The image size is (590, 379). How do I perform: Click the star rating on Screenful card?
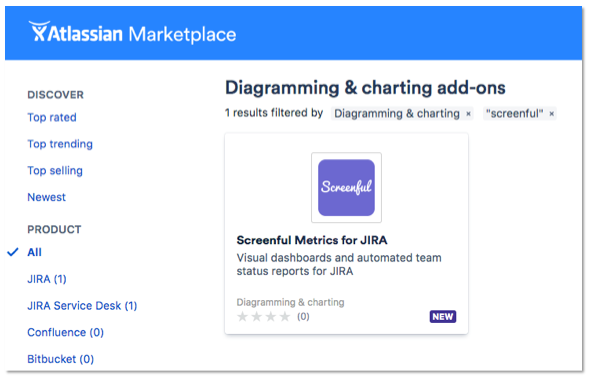point(264,317)
